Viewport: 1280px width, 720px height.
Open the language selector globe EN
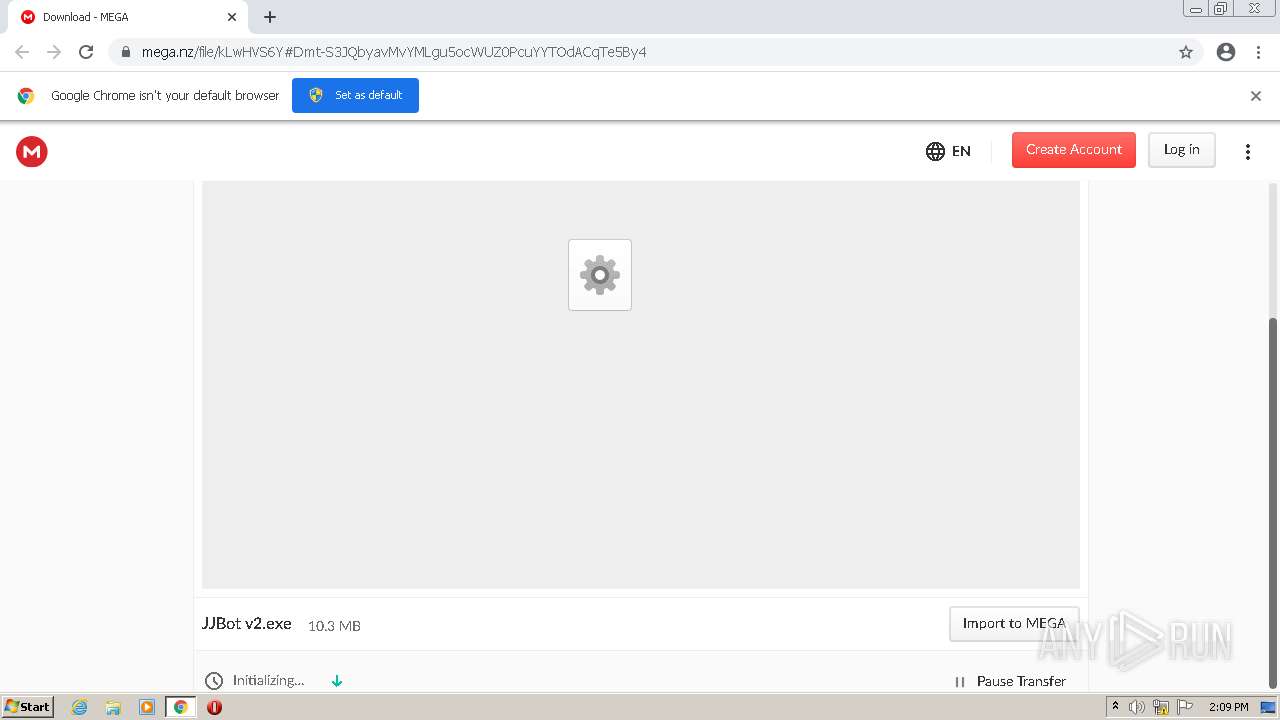point(948,151)
